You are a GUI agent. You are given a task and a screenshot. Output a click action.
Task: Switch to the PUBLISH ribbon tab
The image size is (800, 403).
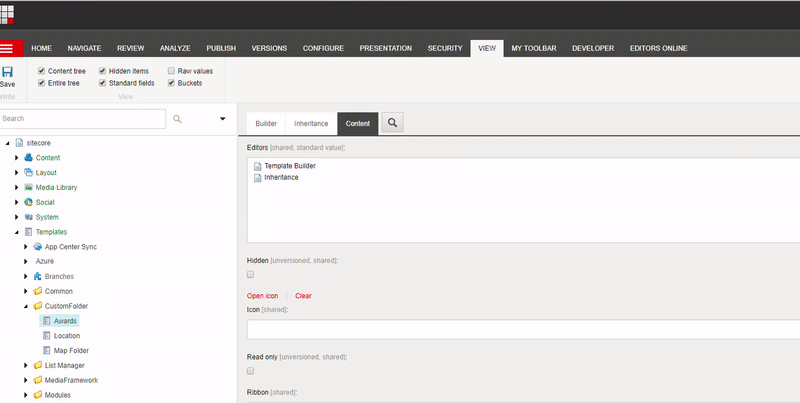tap(221, 48)
